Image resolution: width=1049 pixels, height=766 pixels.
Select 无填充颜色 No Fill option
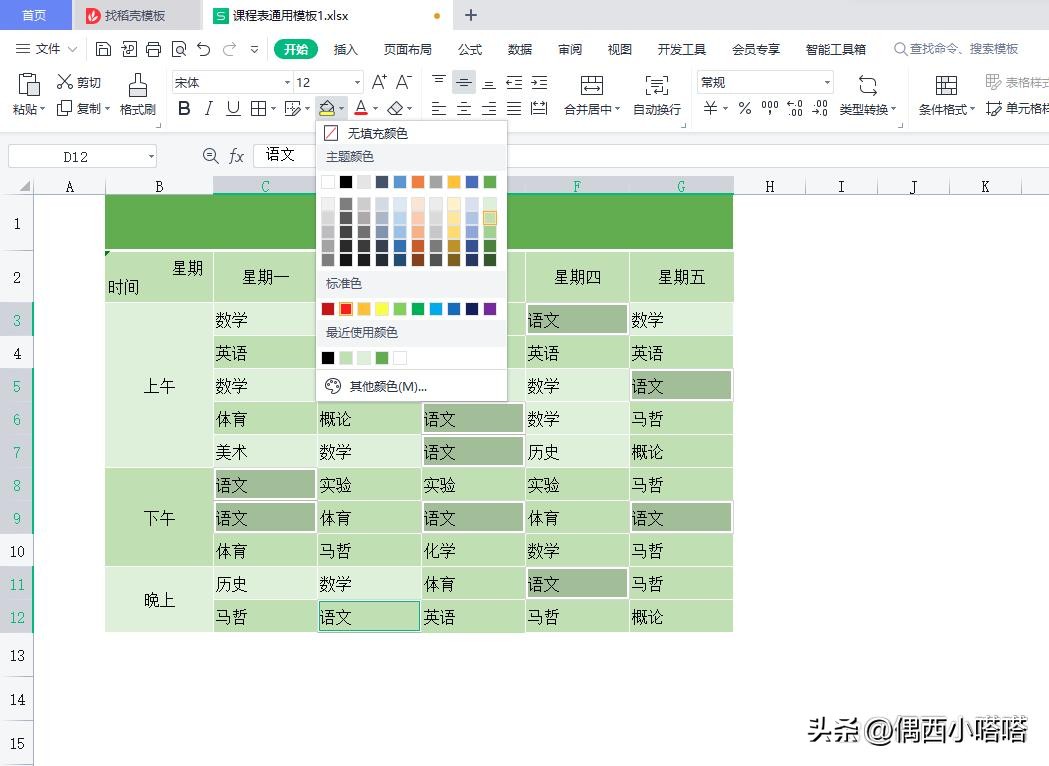[x=411, y=133]
